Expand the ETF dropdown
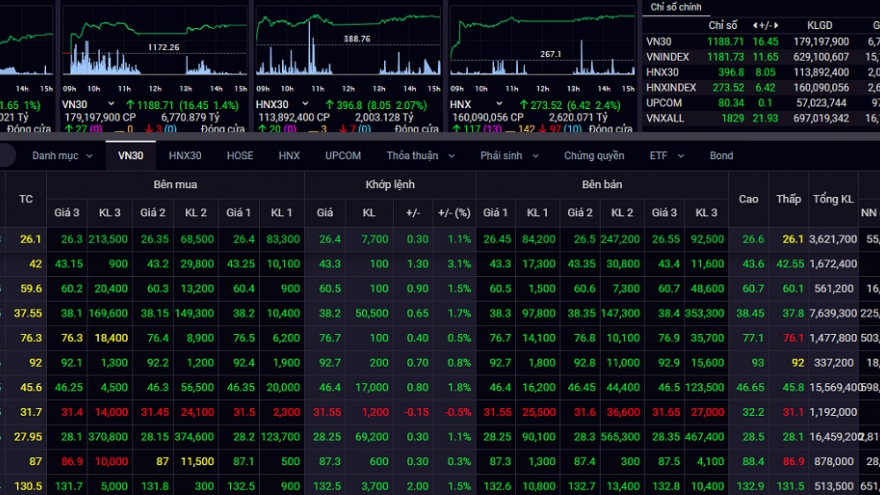The image size is (880, 495). pyautogui.click(x=665, y=156)
